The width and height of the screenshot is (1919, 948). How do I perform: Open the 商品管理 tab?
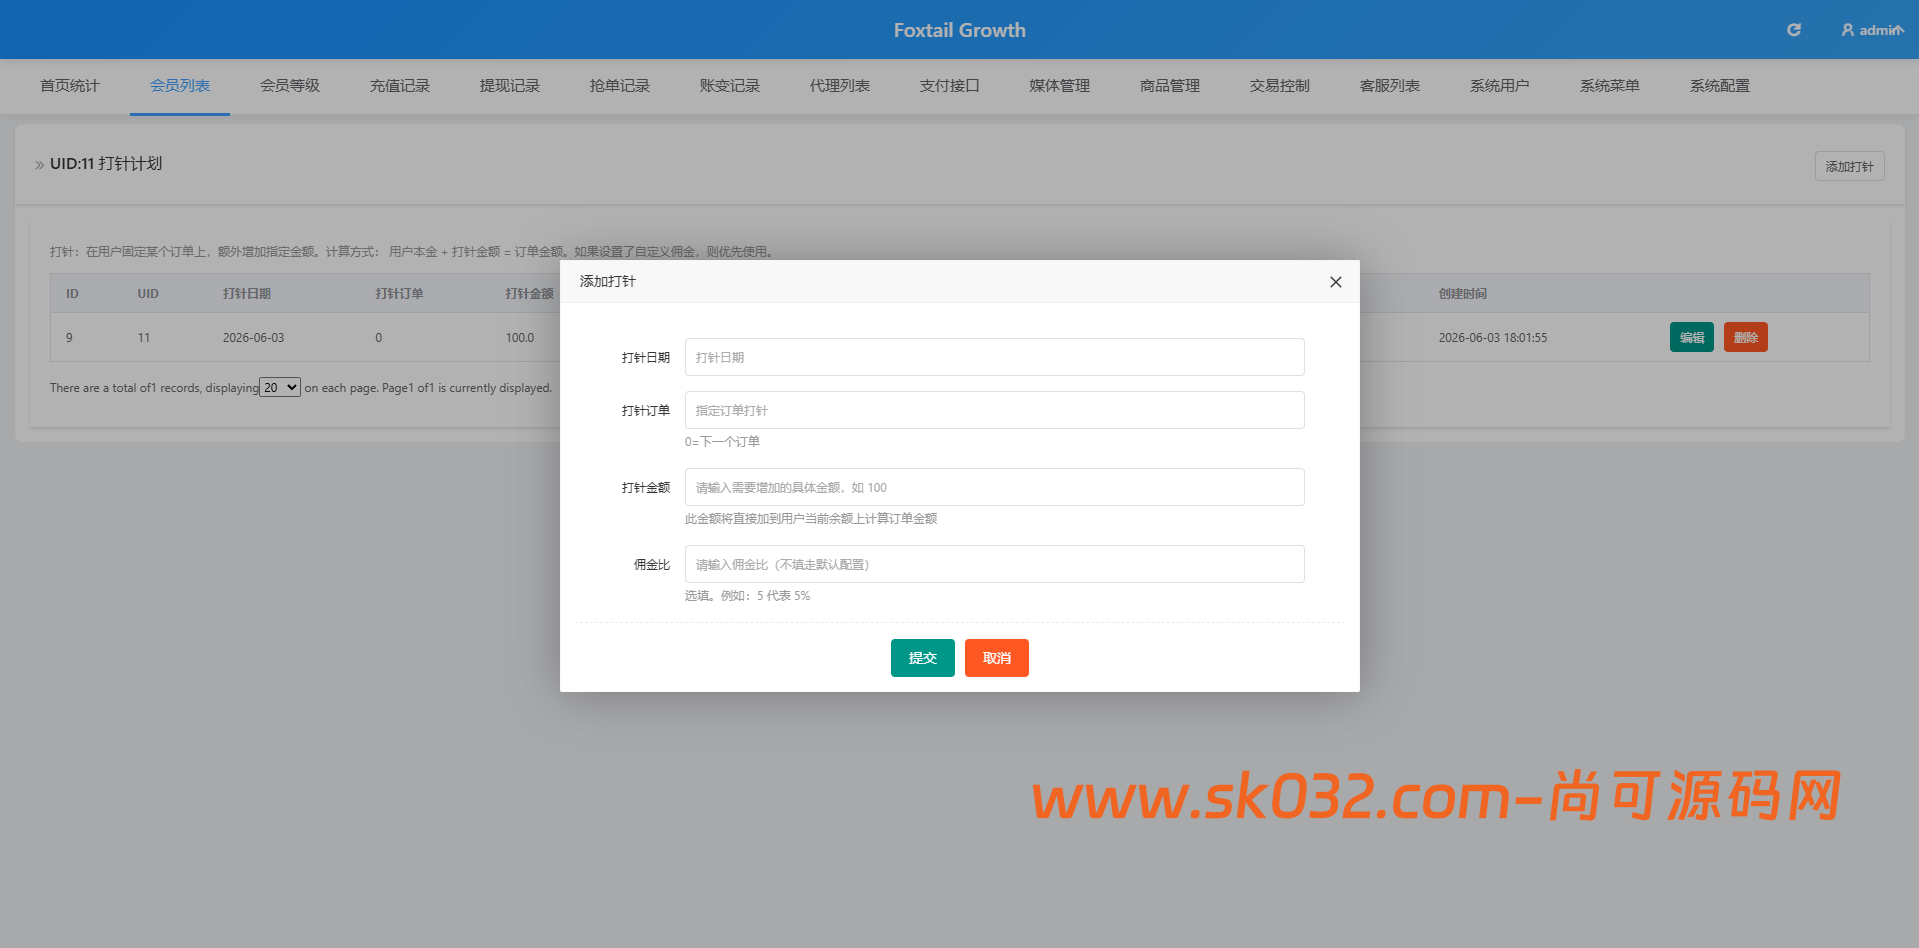click(x=1170, y=86)
